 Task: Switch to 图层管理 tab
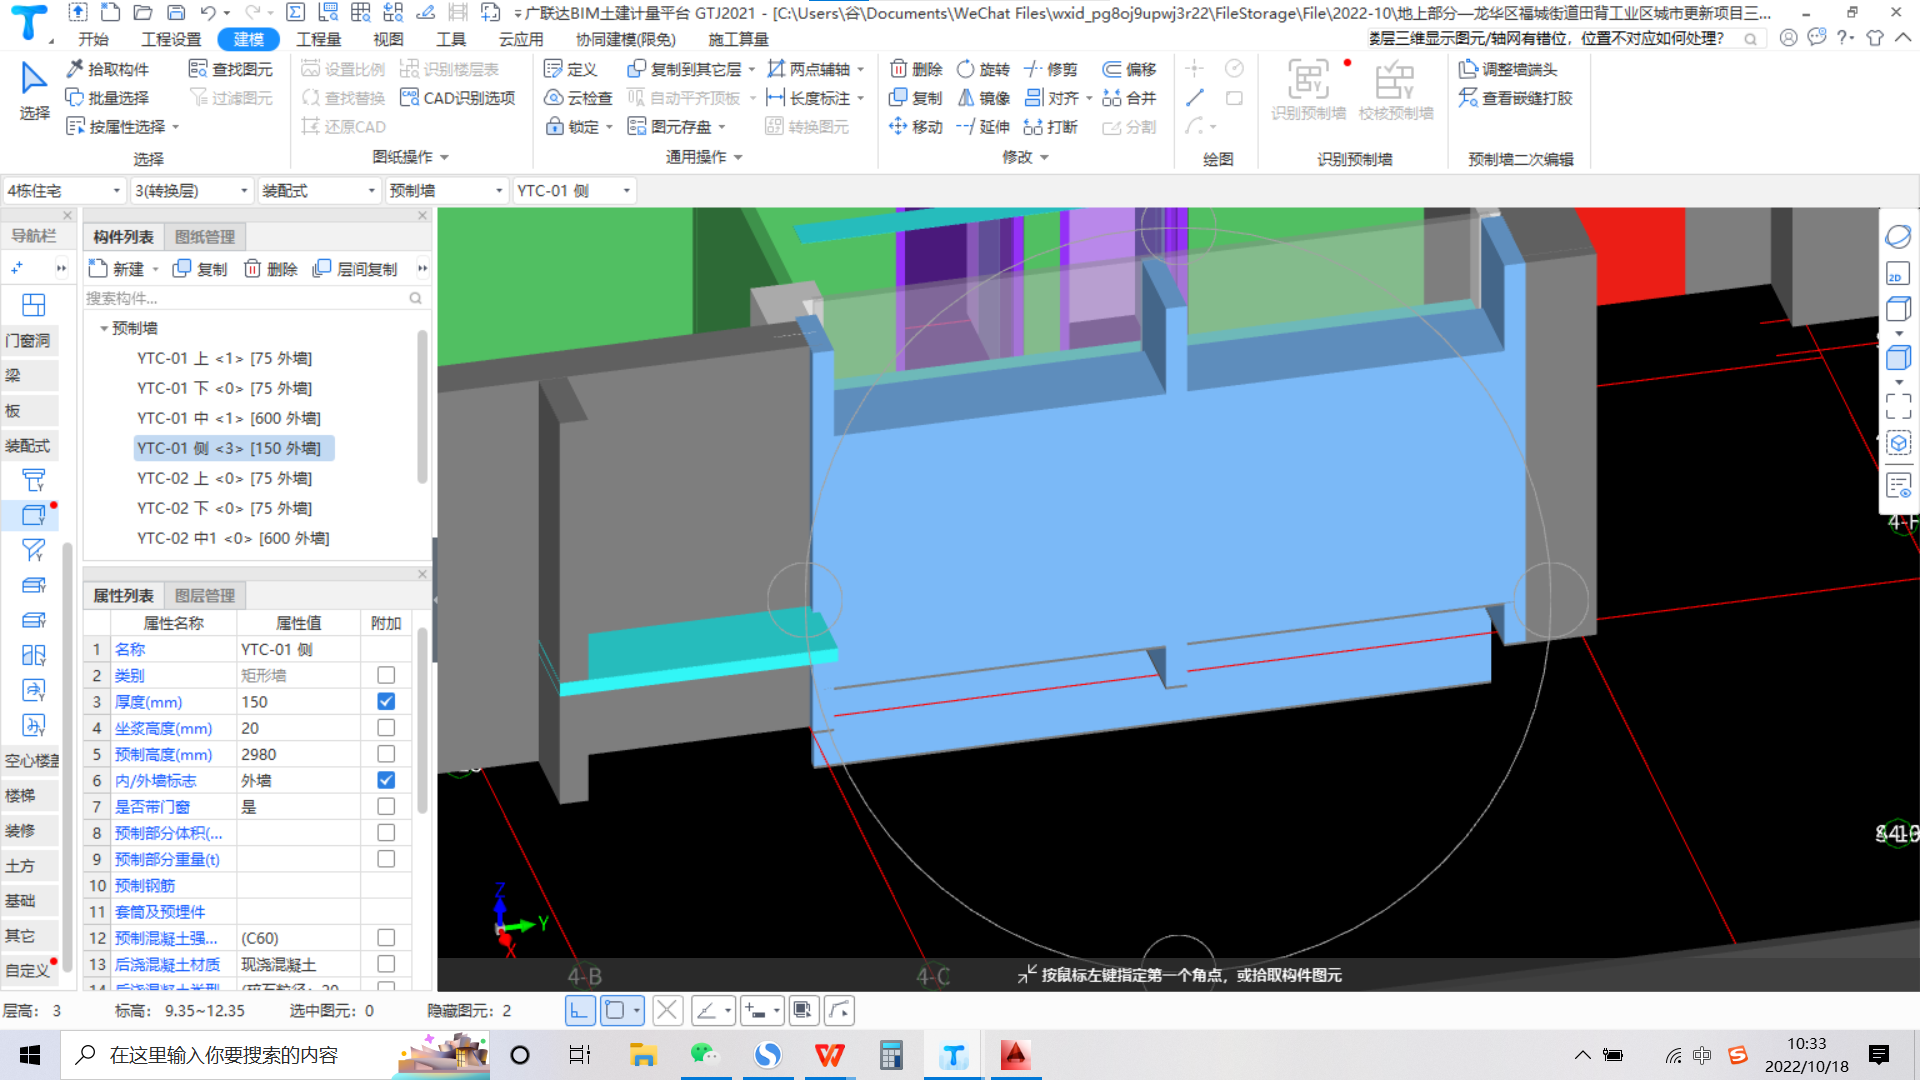[205, 596]
